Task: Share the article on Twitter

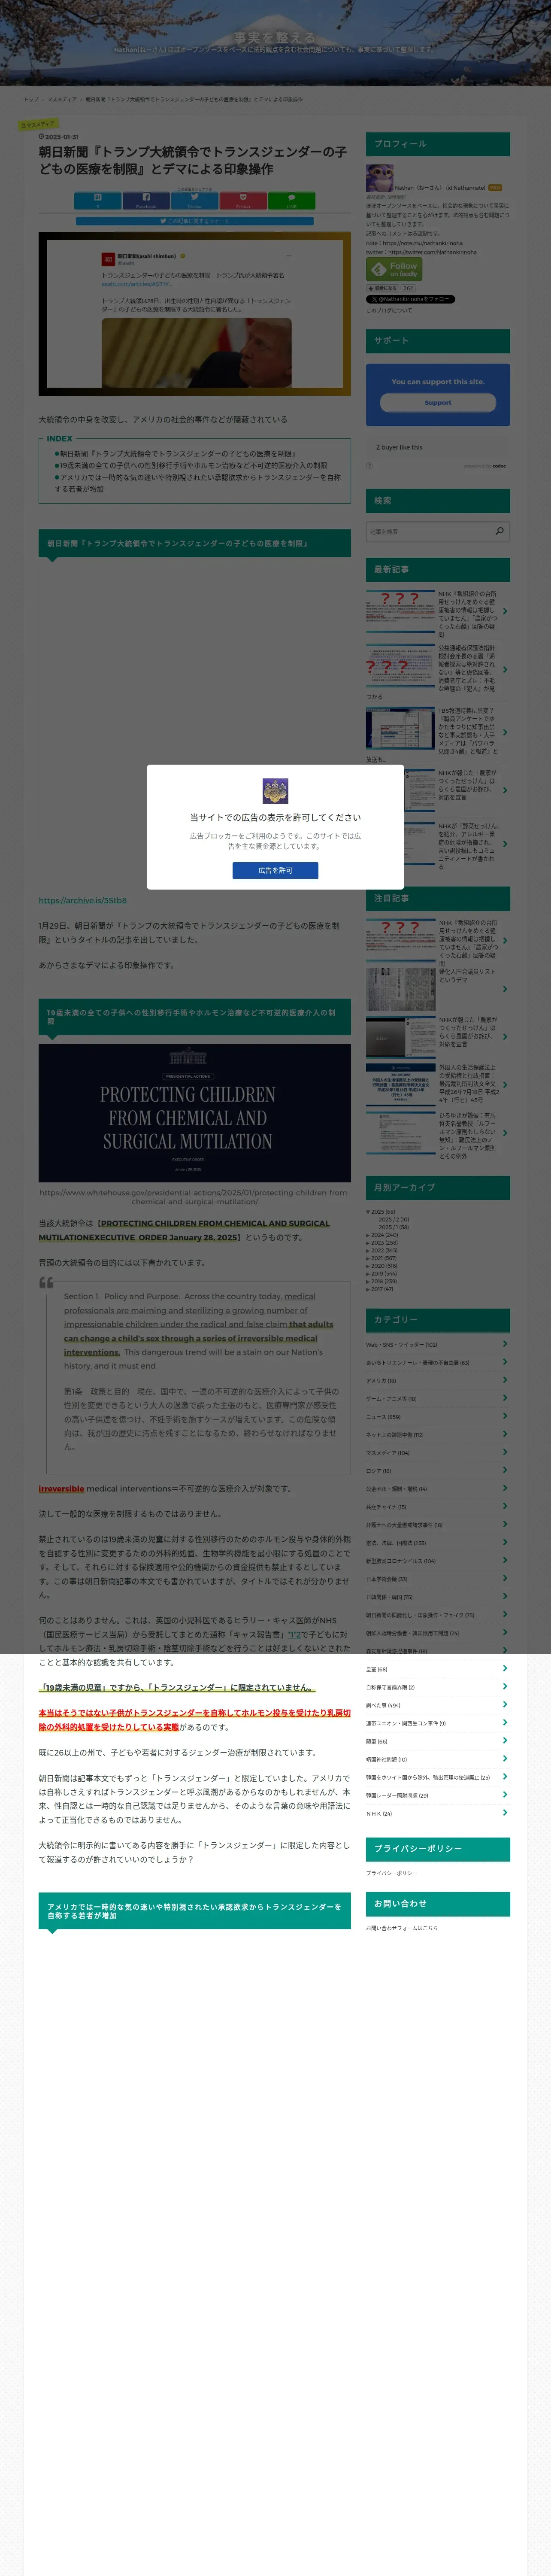Action: coord(194,200)
